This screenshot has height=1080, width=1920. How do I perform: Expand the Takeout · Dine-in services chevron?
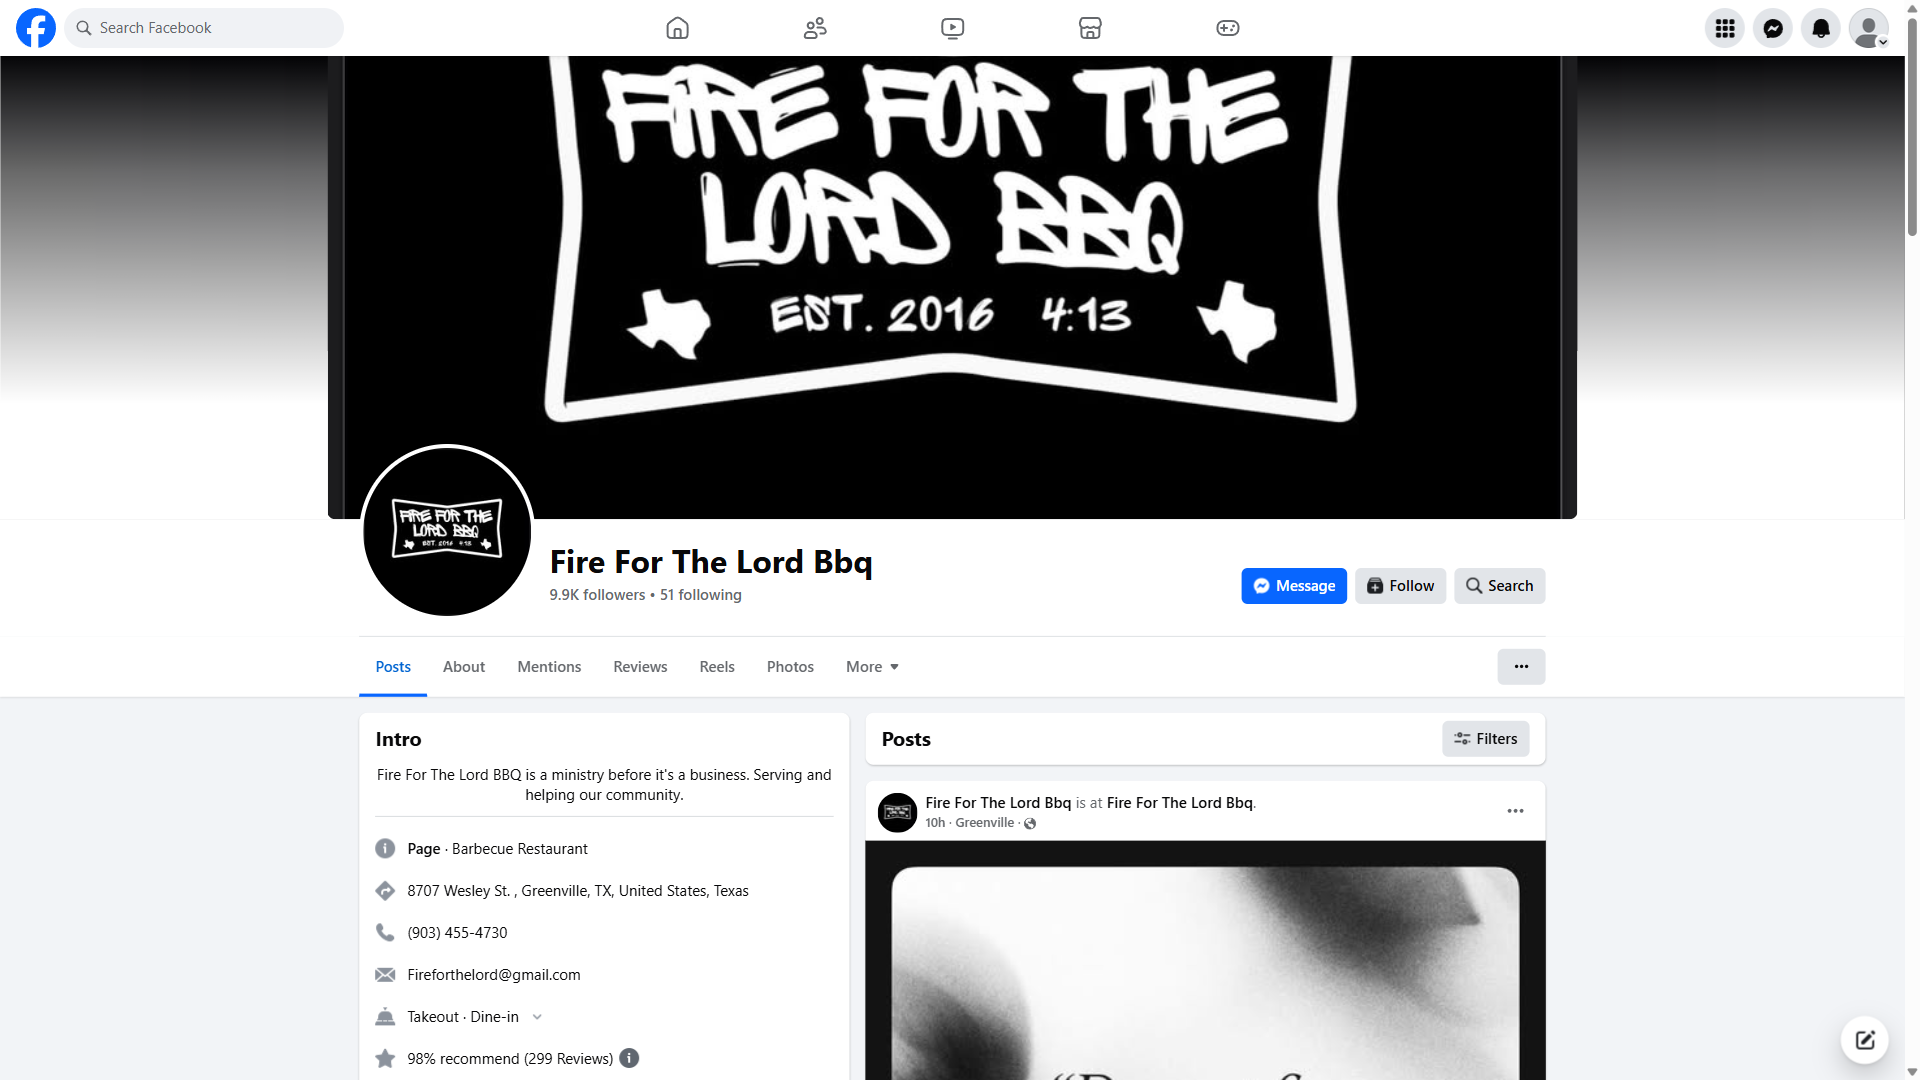pos(537,1017)
